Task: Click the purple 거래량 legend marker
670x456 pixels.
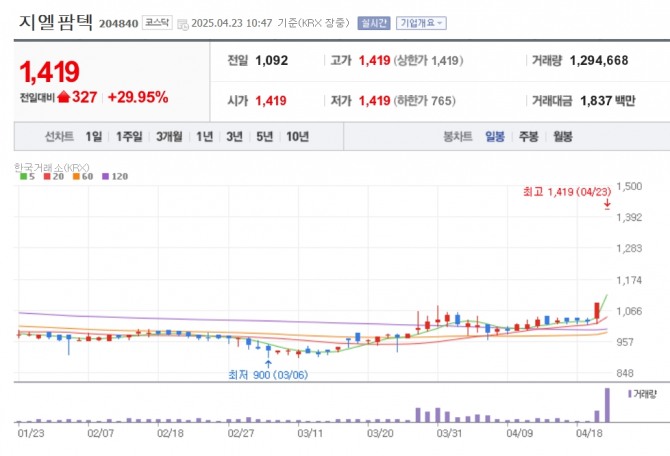Action: click(x=629, y=394)
